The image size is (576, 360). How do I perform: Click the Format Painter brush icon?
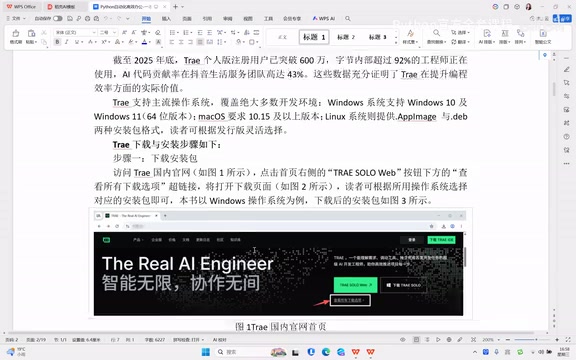tap(16, 33)
